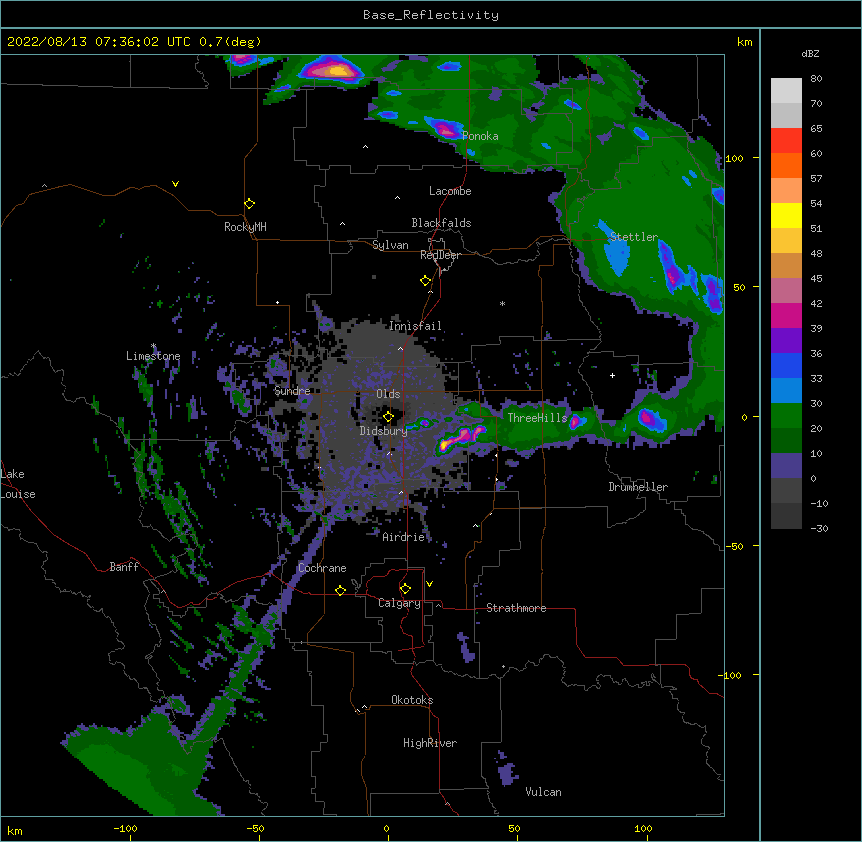This screenshot has width=862, height=842.
Task: Click the Lacombe city label
Action: [450, 191]
